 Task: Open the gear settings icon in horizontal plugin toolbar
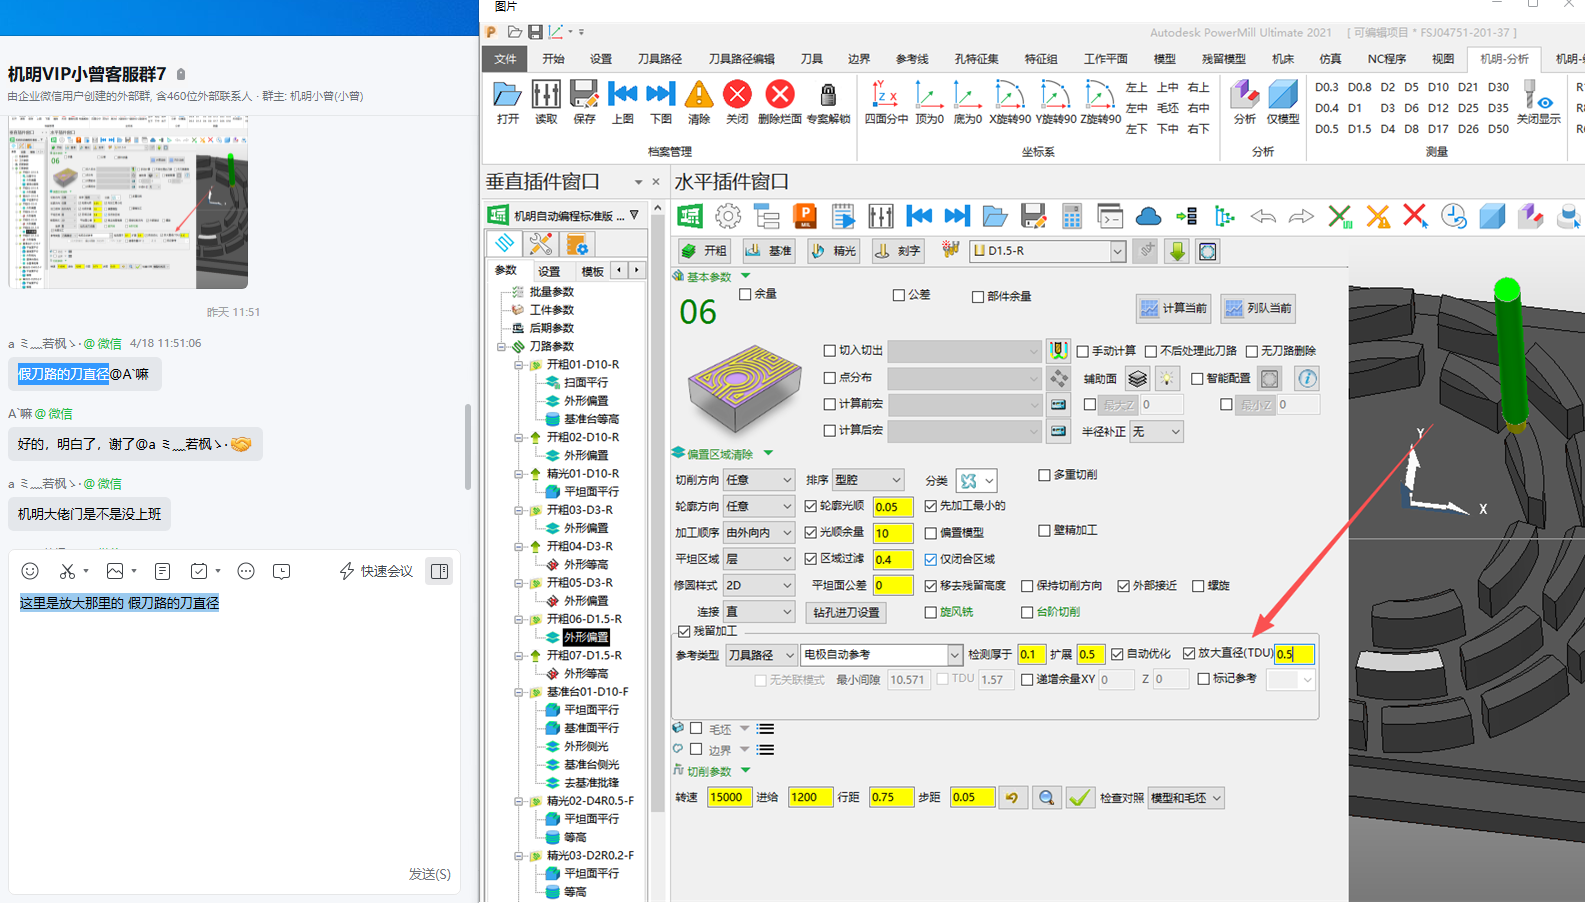(728, 216)
